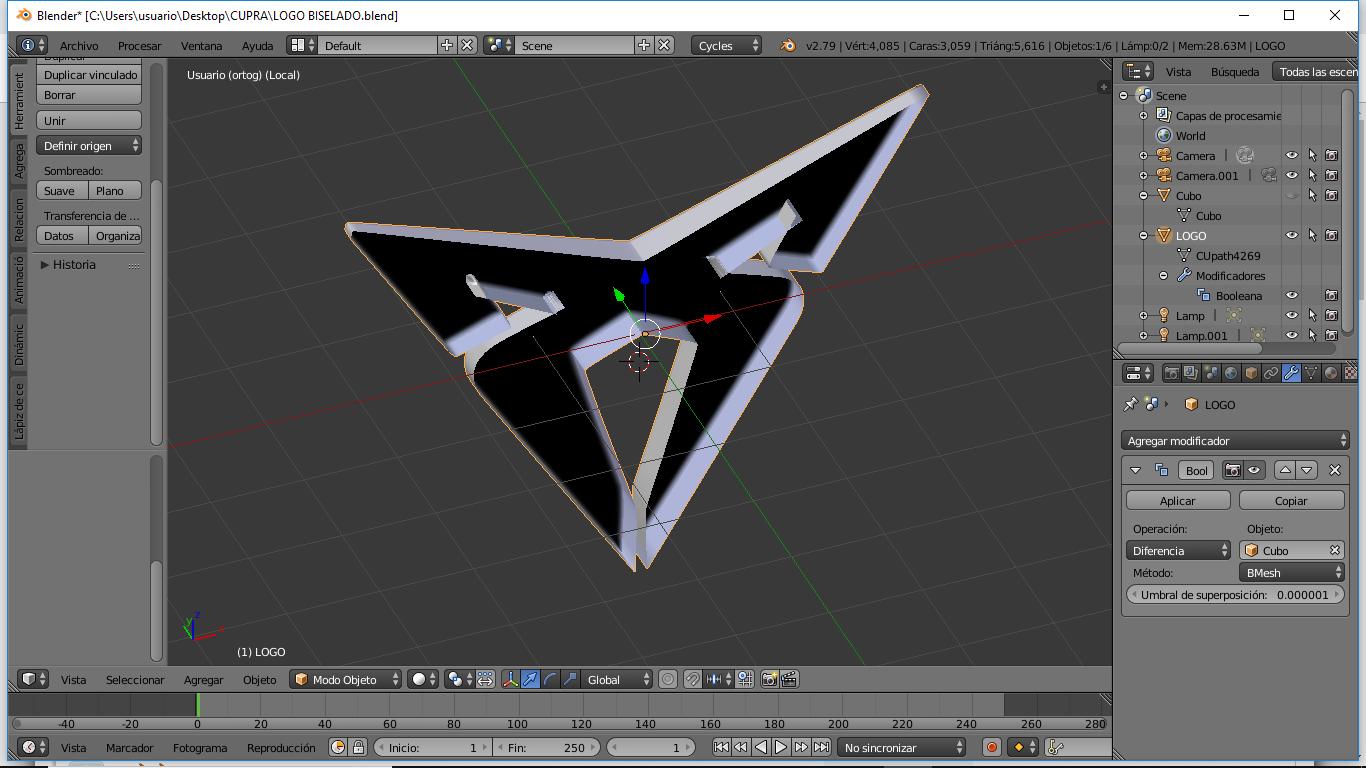The width and height of the screenshot is (1366, 768).
Task: Open the Cycles render engine dropdown
Action: pos(726,45)
